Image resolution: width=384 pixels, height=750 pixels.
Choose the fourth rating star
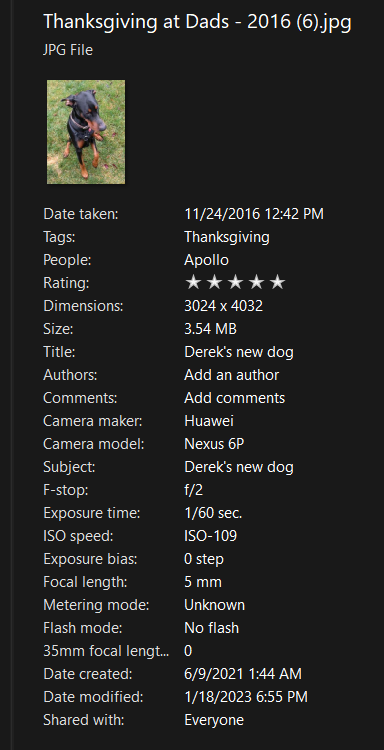(256, 283)
